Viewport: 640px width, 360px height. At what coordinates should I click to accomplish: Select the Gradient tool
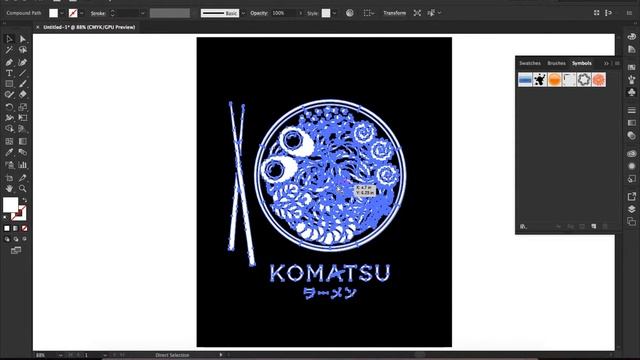click(22, 141)
